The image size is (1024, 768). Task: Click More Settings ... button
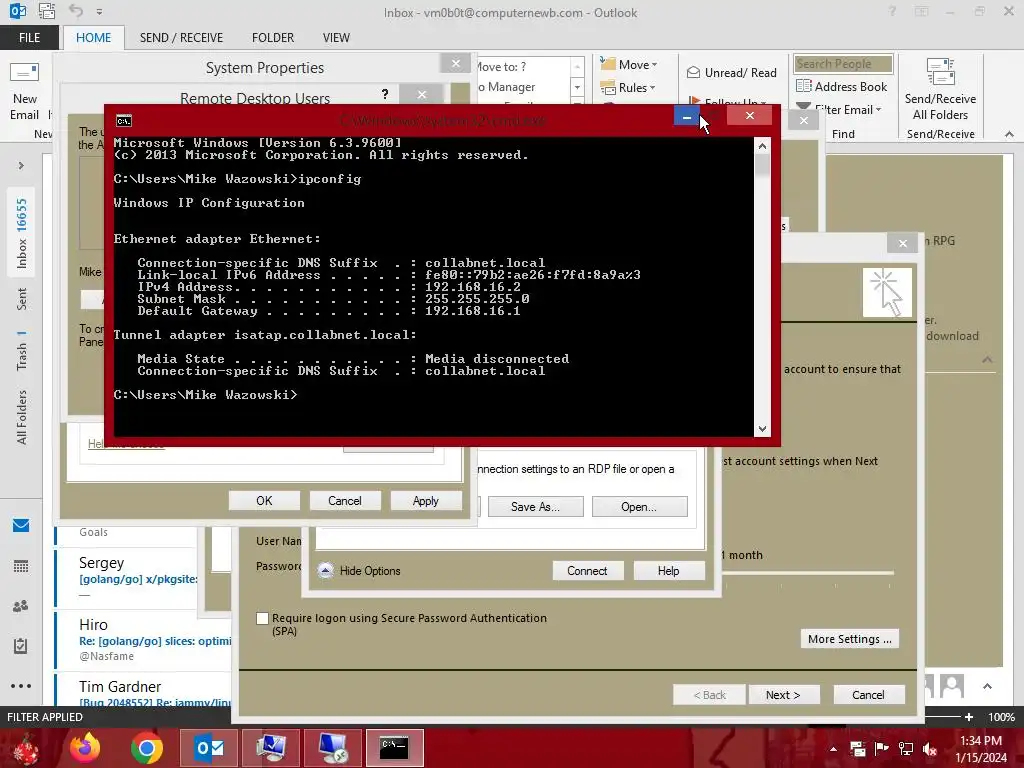pos(850,639)
